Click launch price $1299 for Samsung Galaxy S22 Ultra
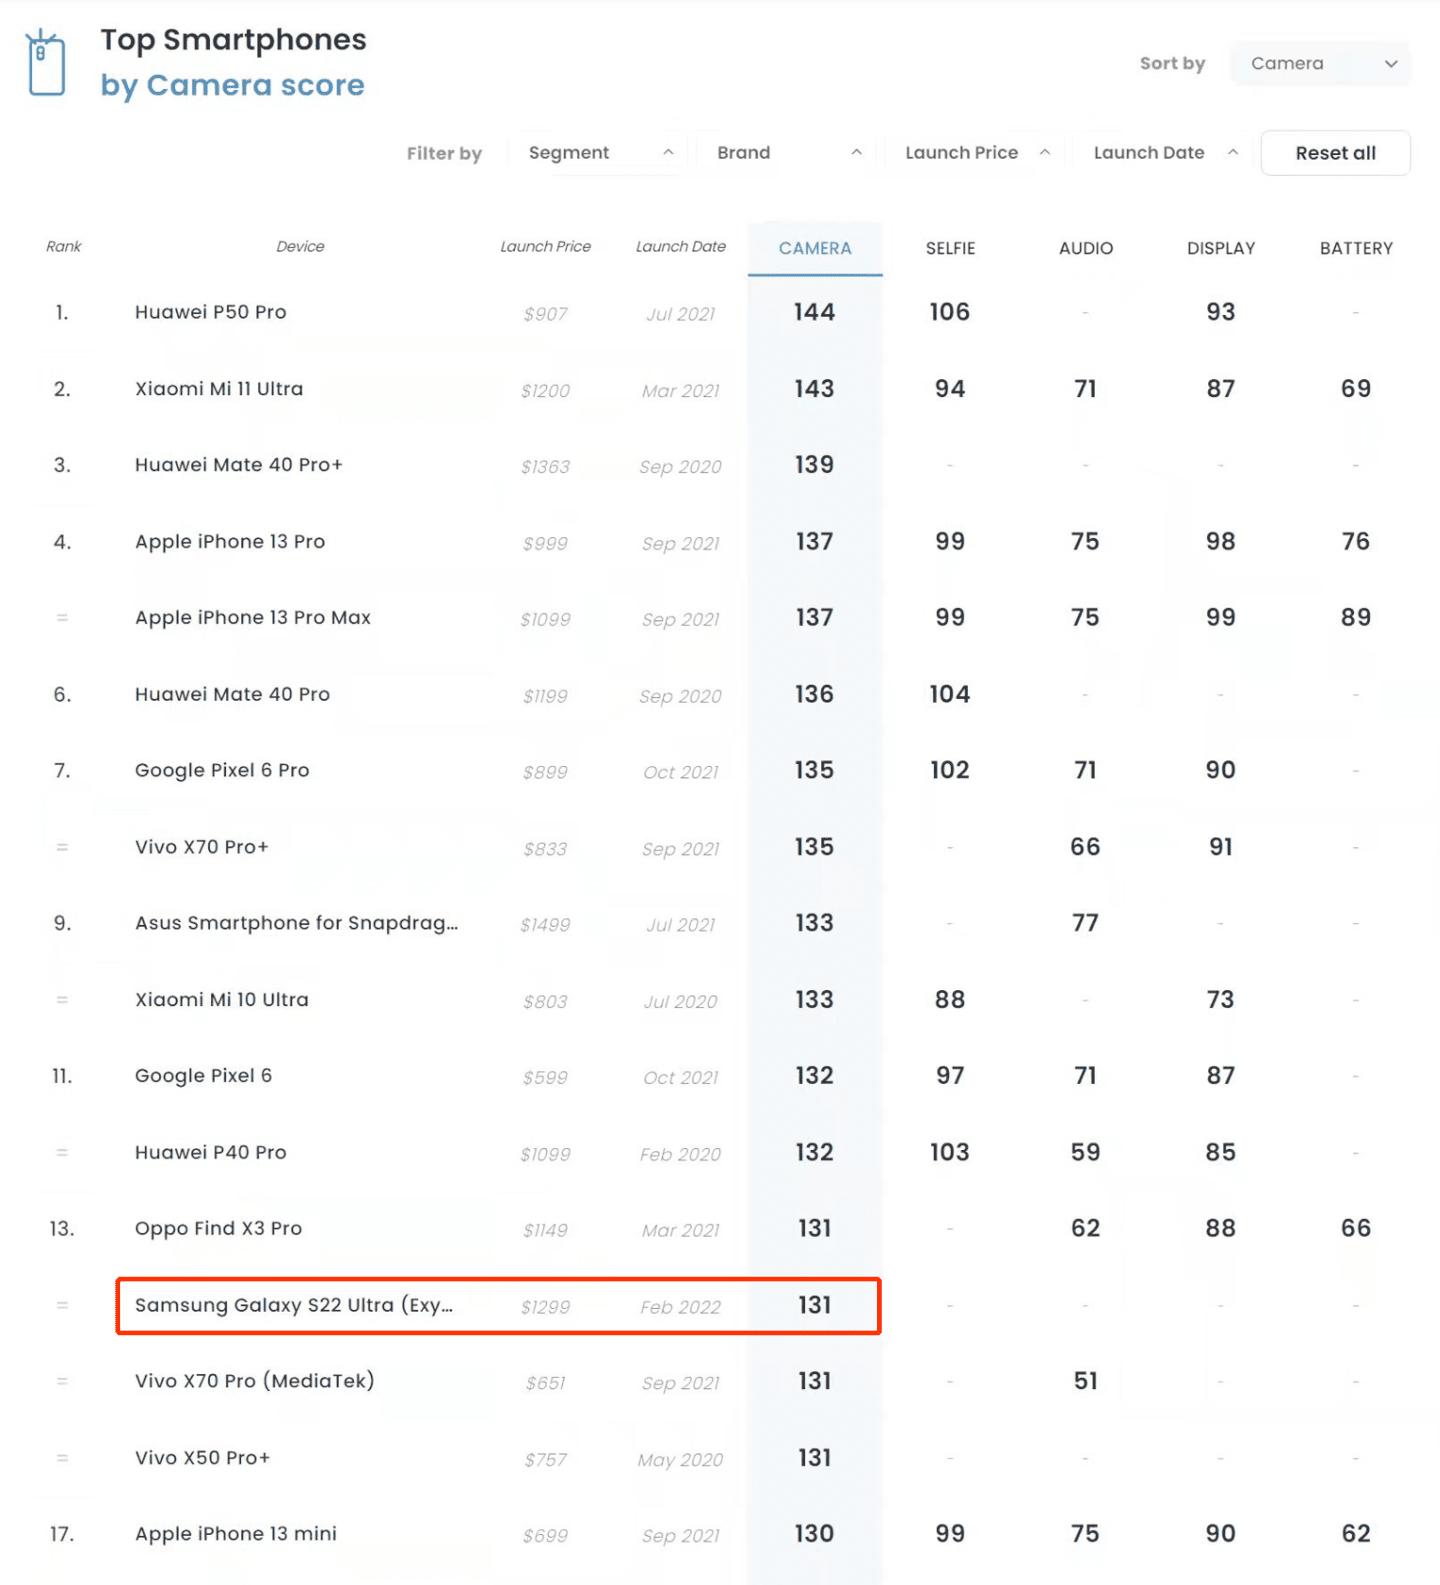The width and height of the screenshot is (1440, 1585). pos(545,1307)
